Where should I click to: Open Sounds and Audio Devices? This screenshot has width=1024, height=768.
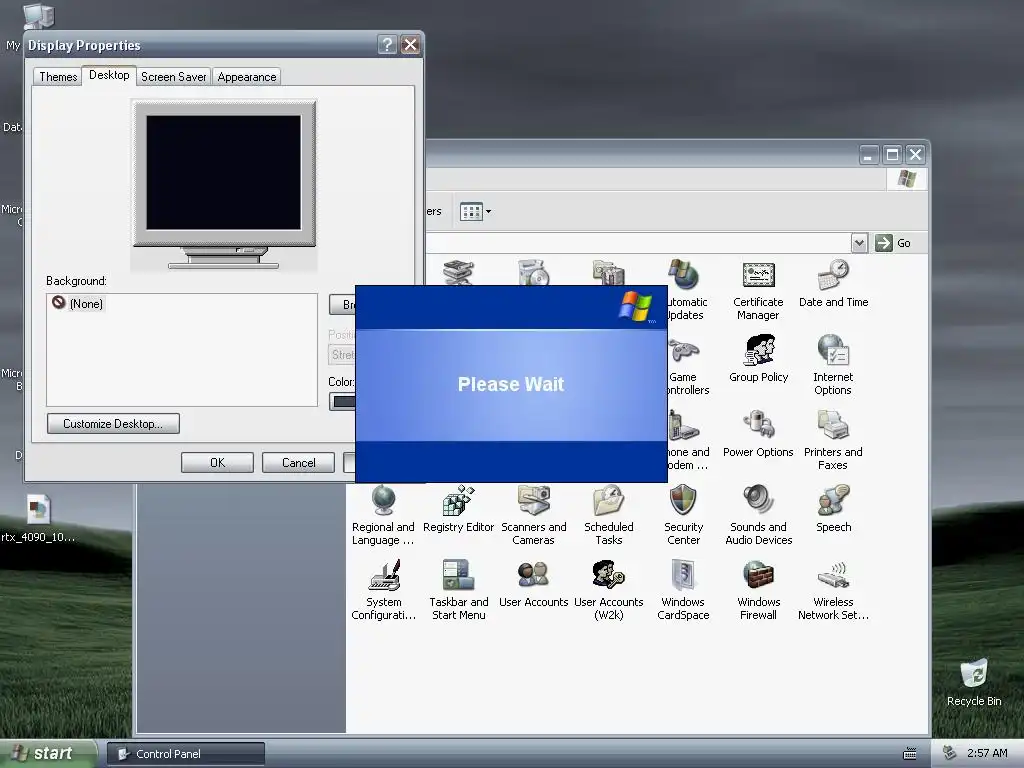[758, 516]
